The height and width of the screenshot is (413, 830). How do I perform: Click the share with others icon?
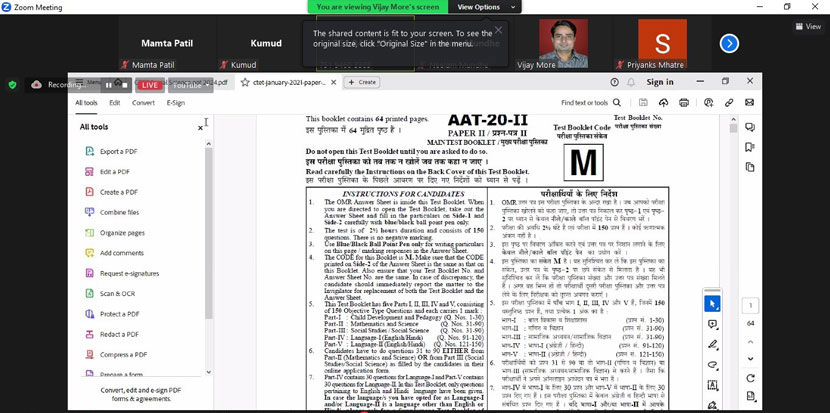709,103
